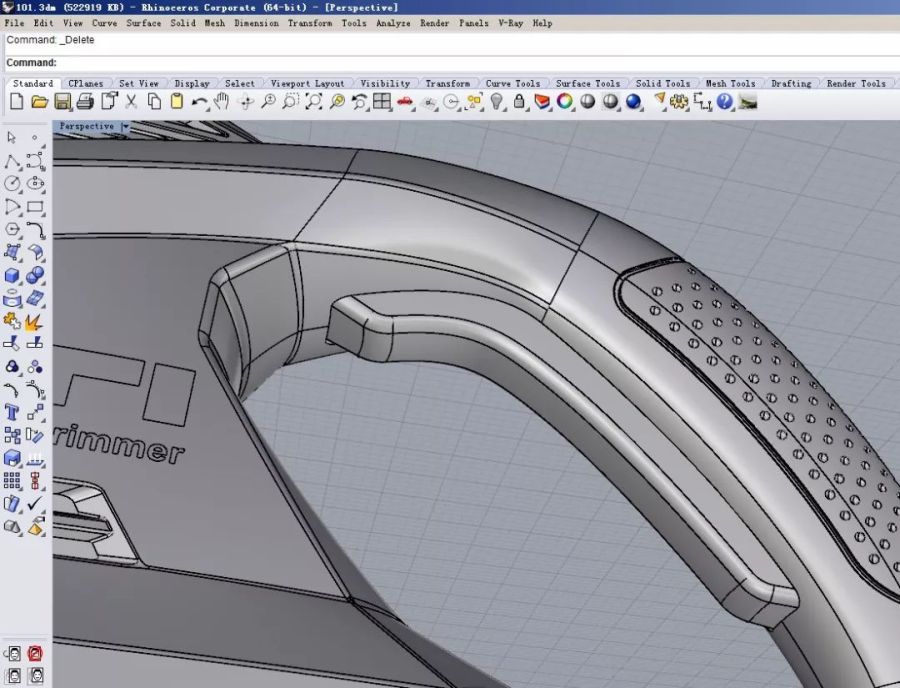This screenshot has width=900, height=688.
Task: Click the Explode tool icon
Action: point(35,322)
